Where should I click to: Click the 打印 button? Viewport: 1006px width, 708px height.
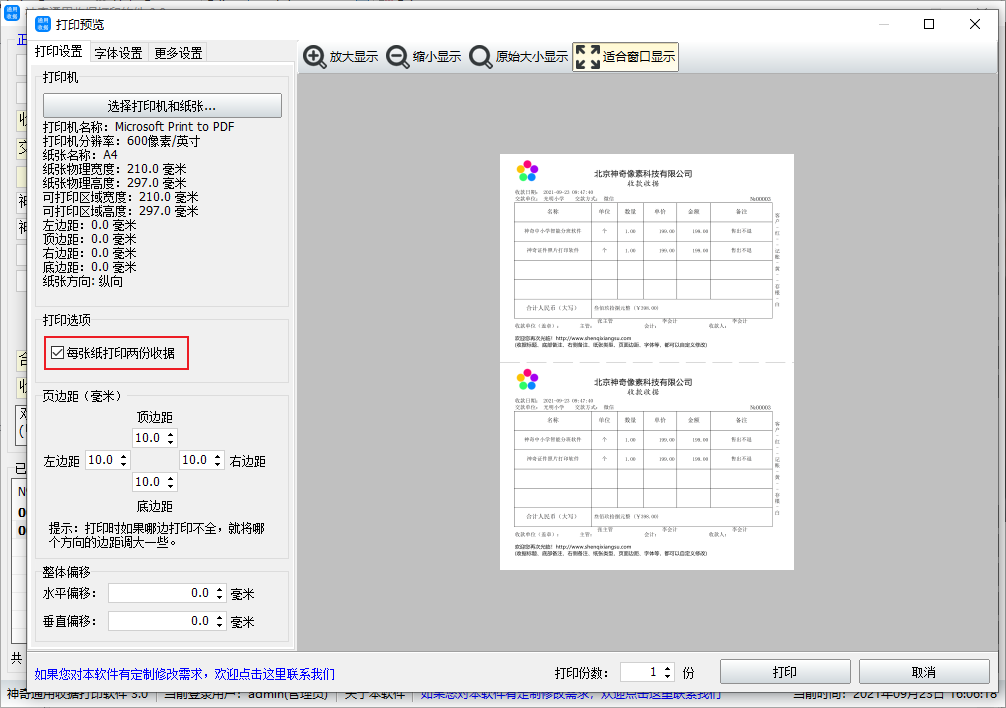tap(785, 672)
